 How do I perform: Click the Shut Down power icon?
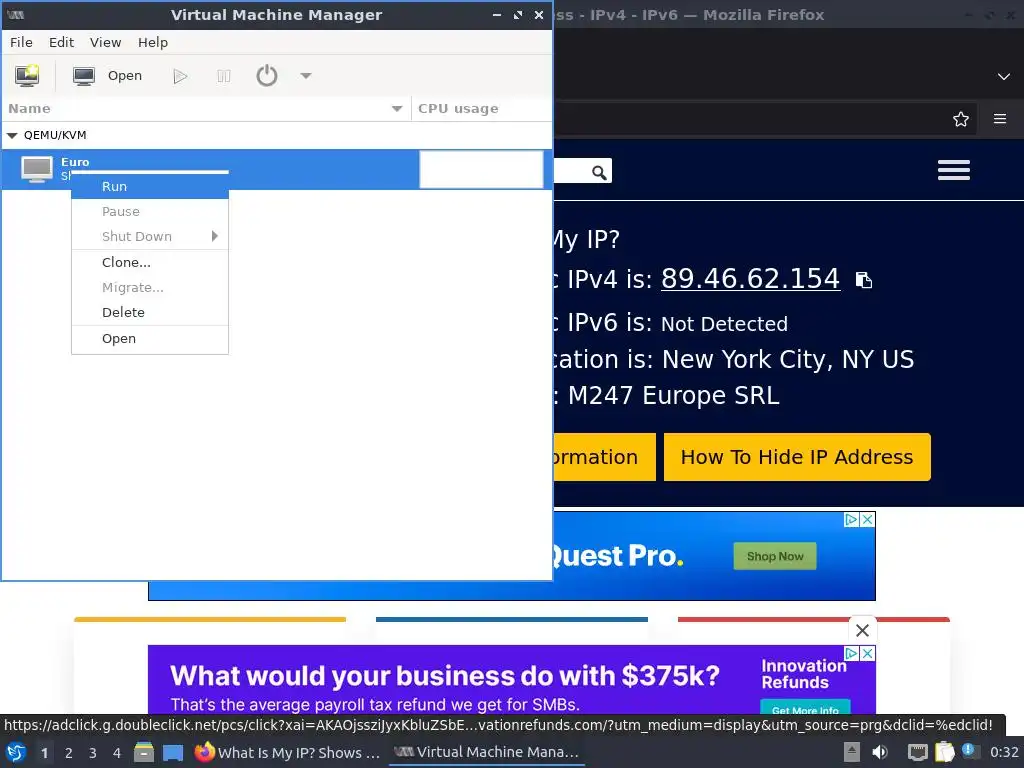point(266,76)
